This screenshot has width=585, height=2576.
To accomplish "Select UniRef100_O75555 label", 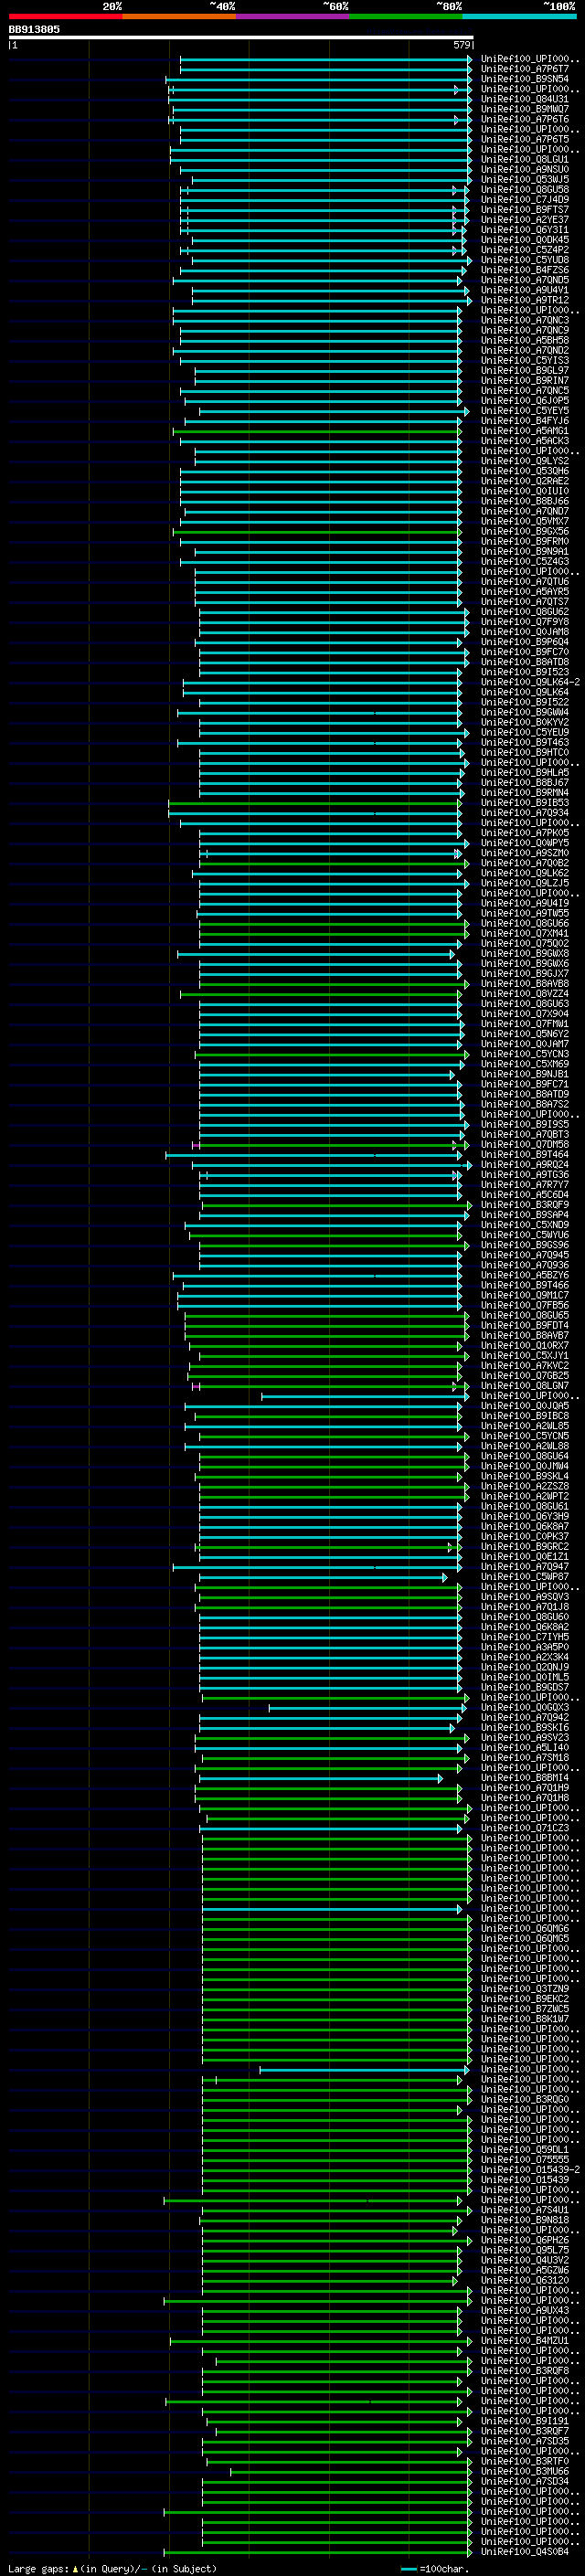I will coord(524,2159).
